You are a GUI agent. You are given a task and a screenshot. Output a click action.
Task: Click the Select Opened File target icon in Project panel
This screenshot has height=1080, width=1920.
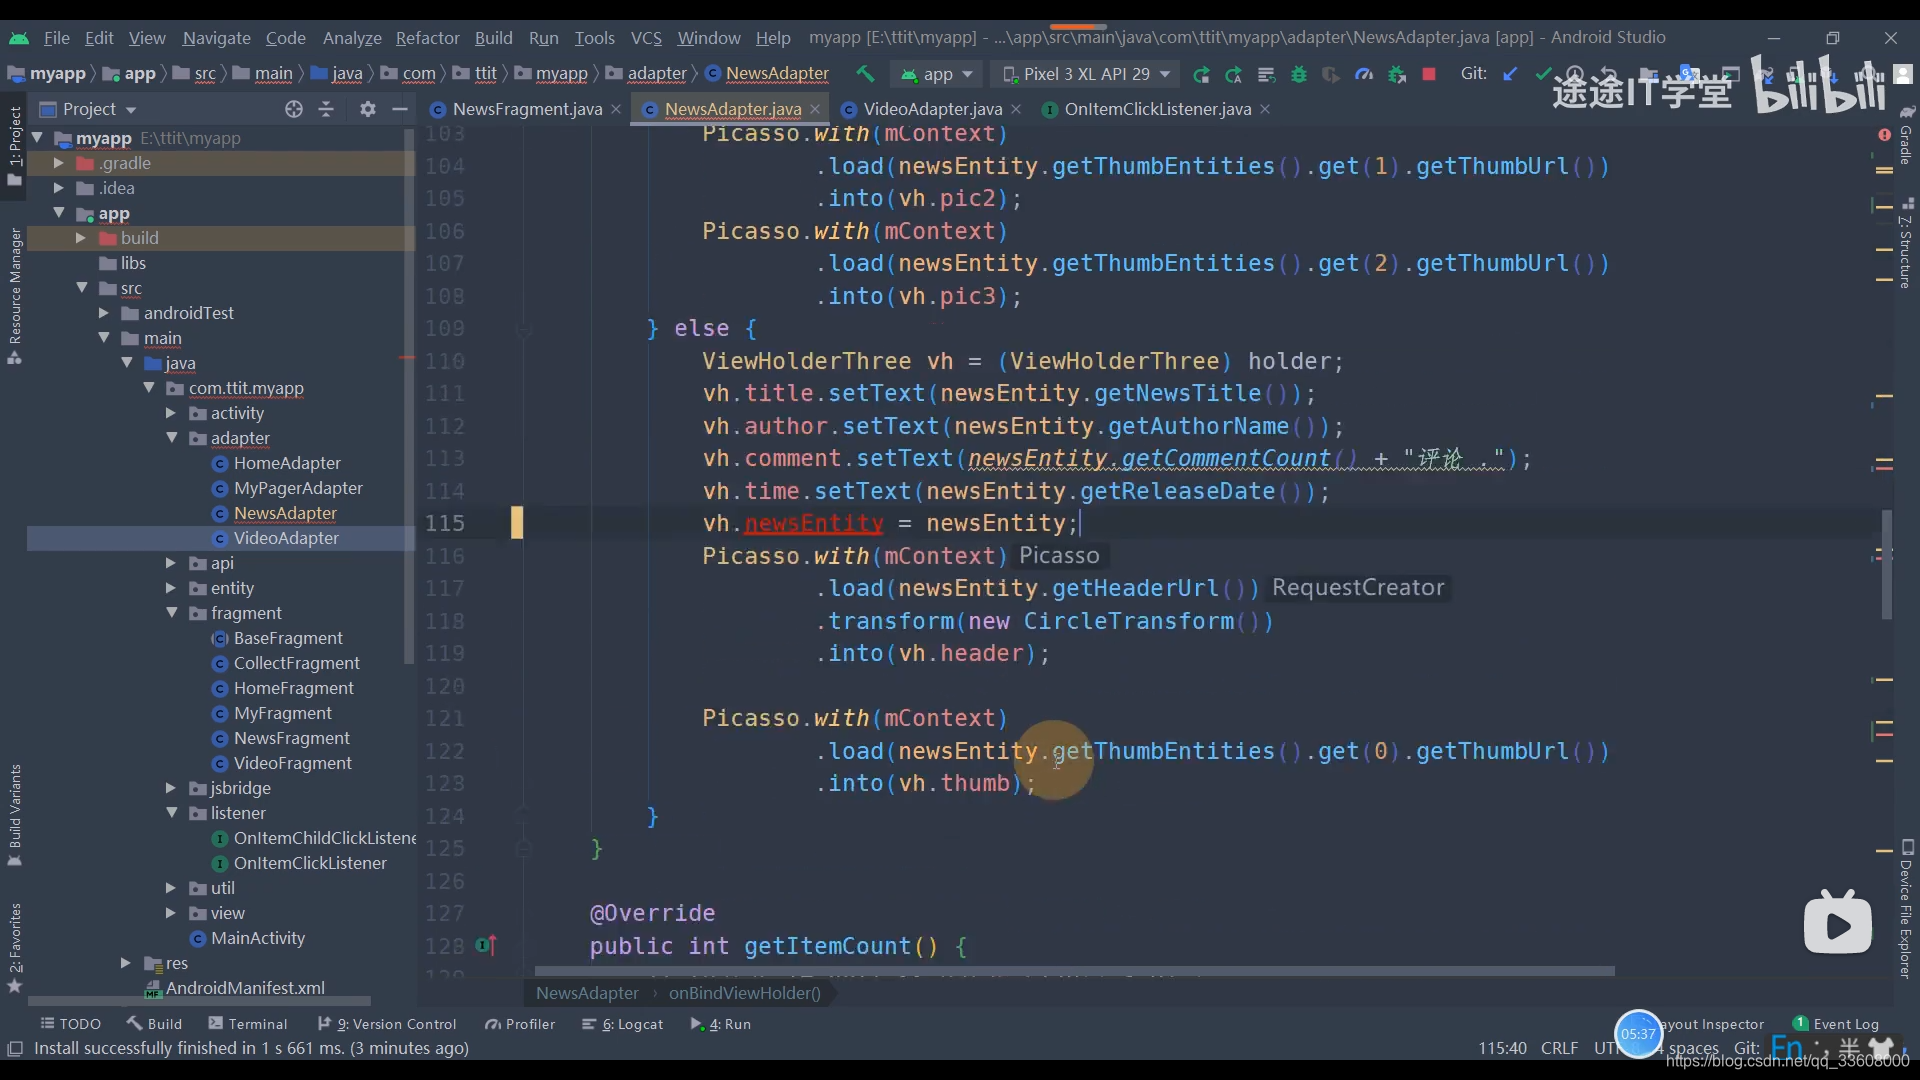pos(293,109)
